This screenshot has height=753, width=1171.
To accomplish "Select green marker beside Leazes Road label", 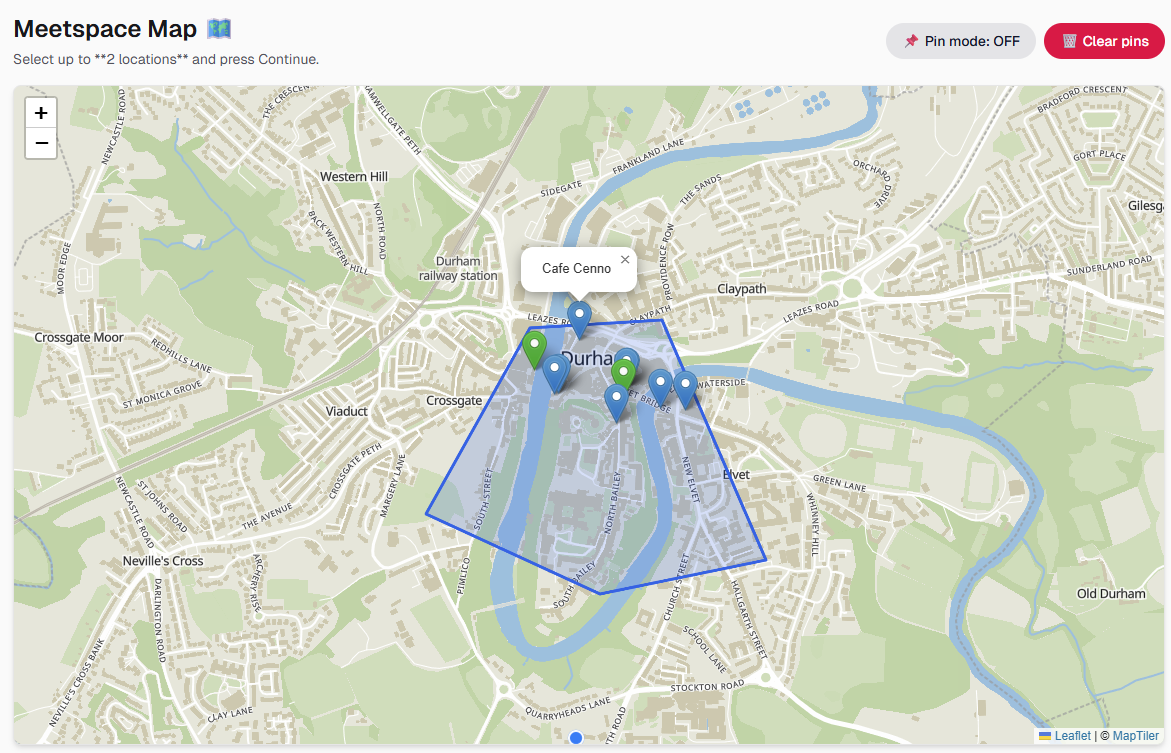I will 534,348.
